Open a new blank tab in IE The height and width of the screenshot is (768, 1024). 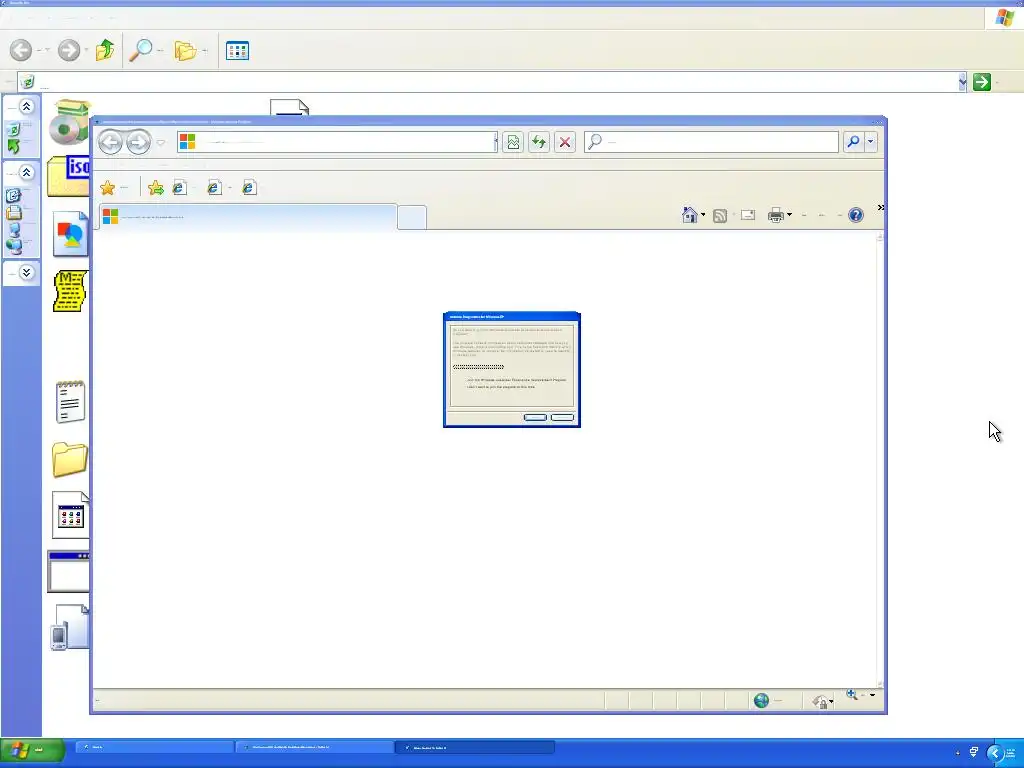tap(411, 217)
